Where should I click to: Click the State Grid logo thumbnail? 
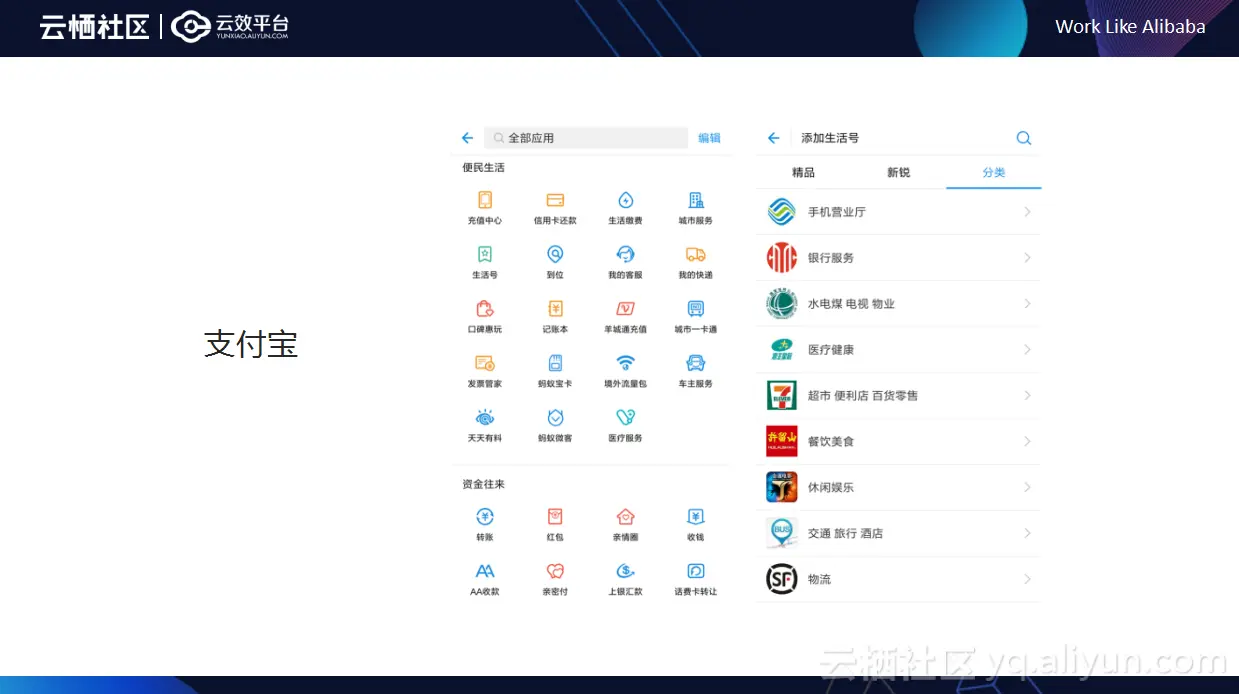[781, 304]
